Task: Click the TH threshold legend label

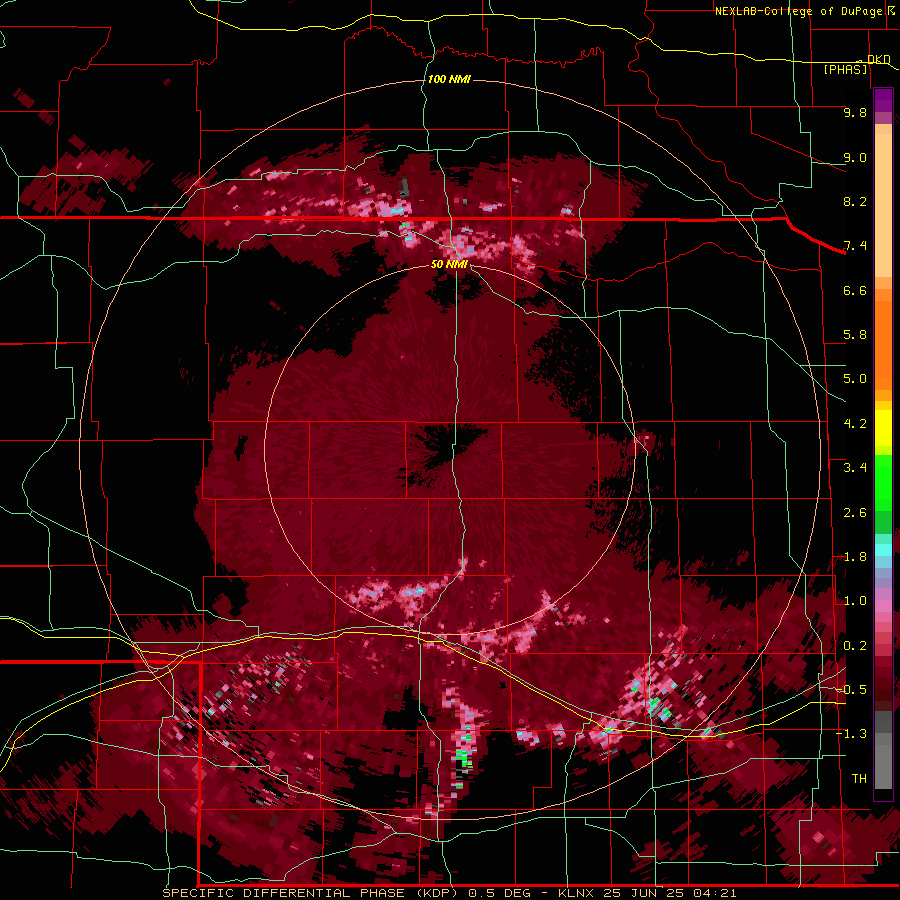Action: coord(859,779)
